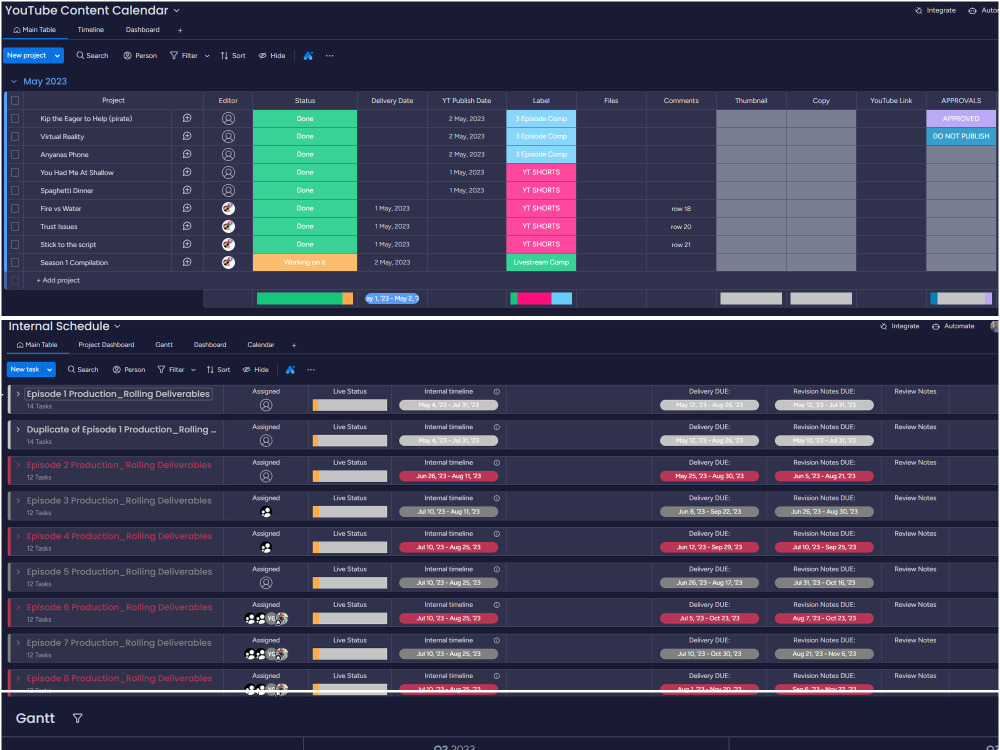
Task: Open the AI assistant icon in Internal Schedule toolbar
Action: pos(290,369)
